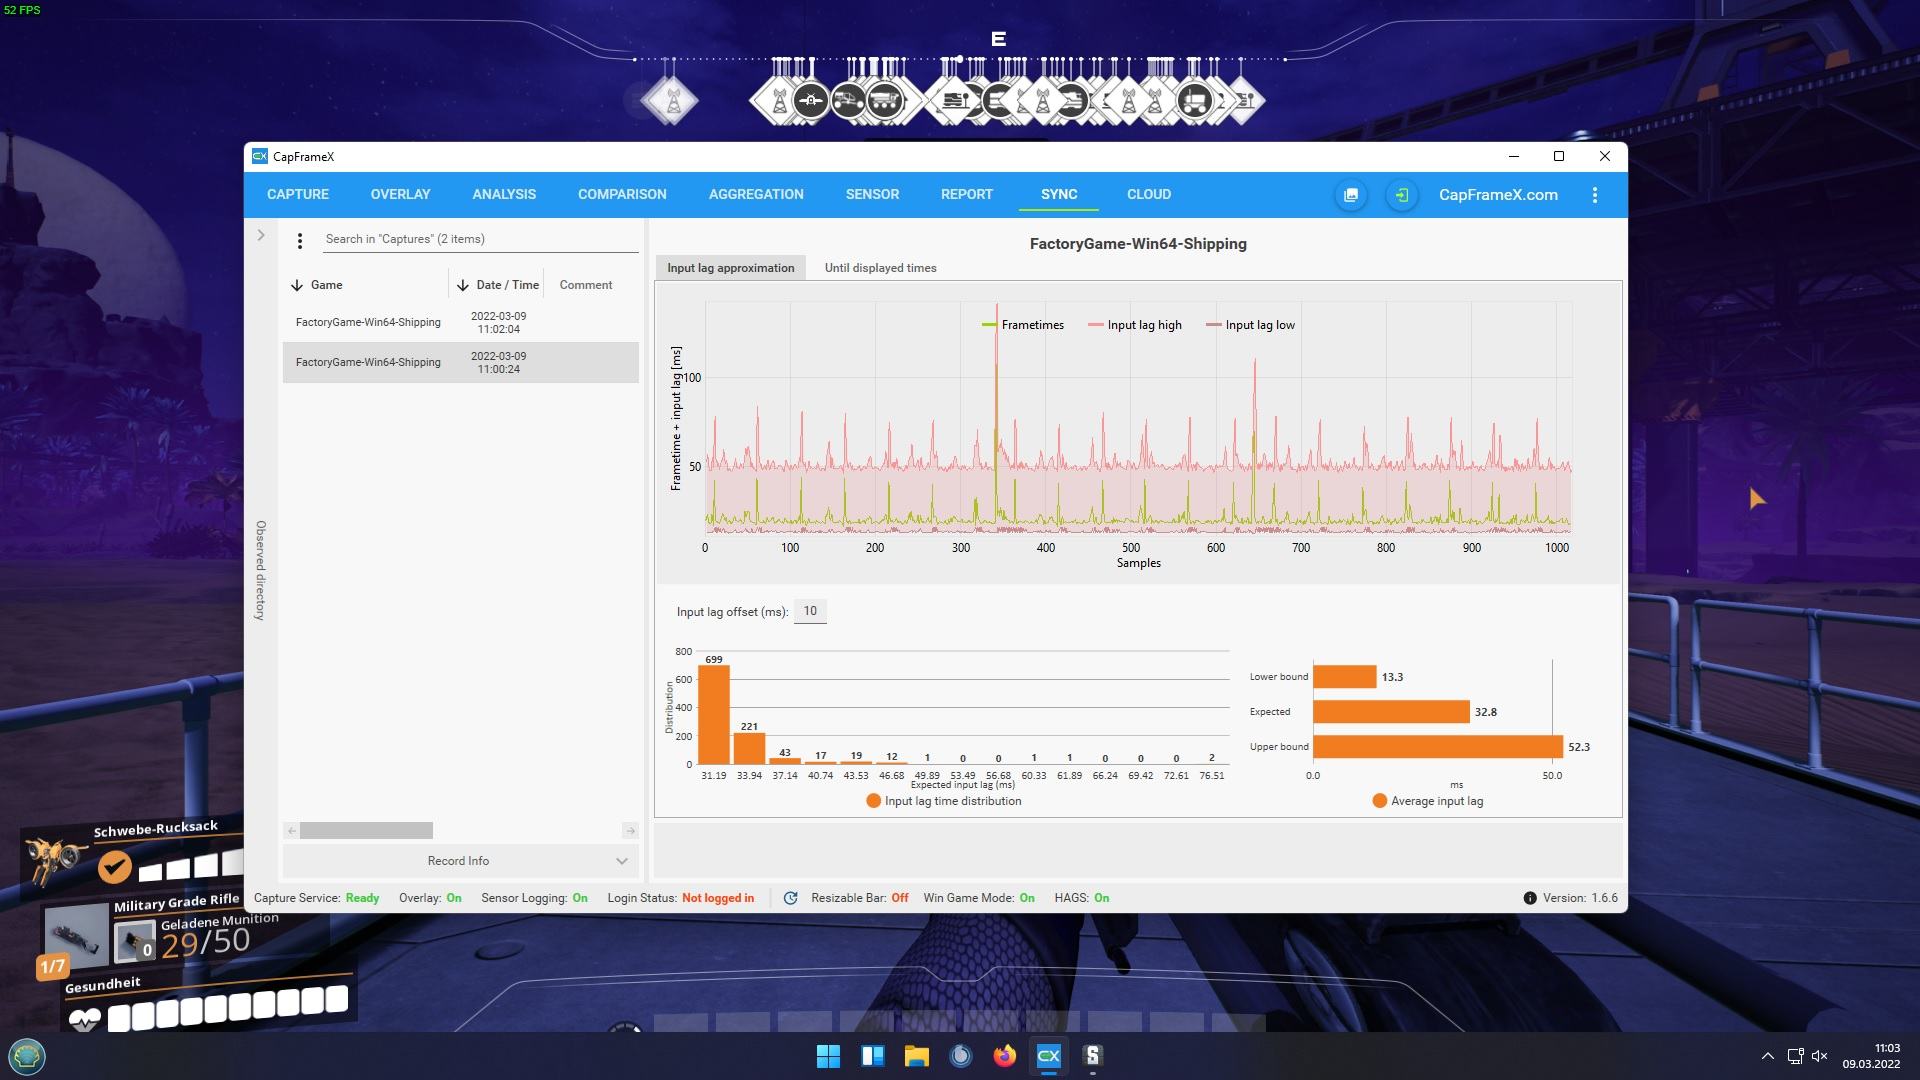Open the widgets taskbar icon

872,1056
